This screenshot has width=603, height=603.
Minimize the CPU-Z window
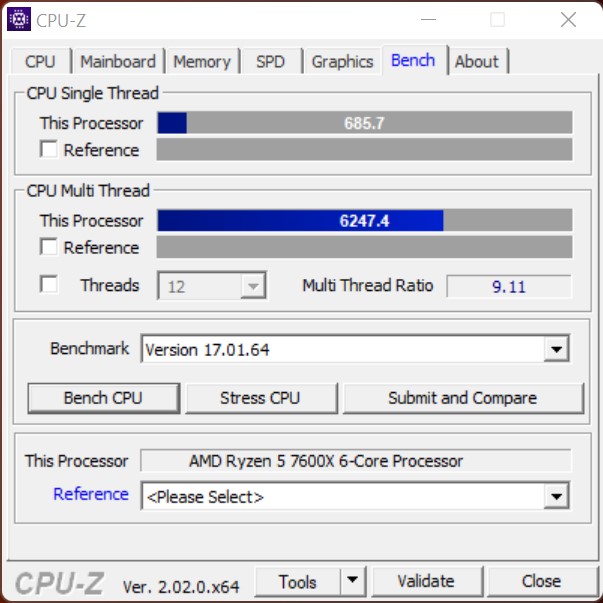pyautogui.click(x=428, y=19)
